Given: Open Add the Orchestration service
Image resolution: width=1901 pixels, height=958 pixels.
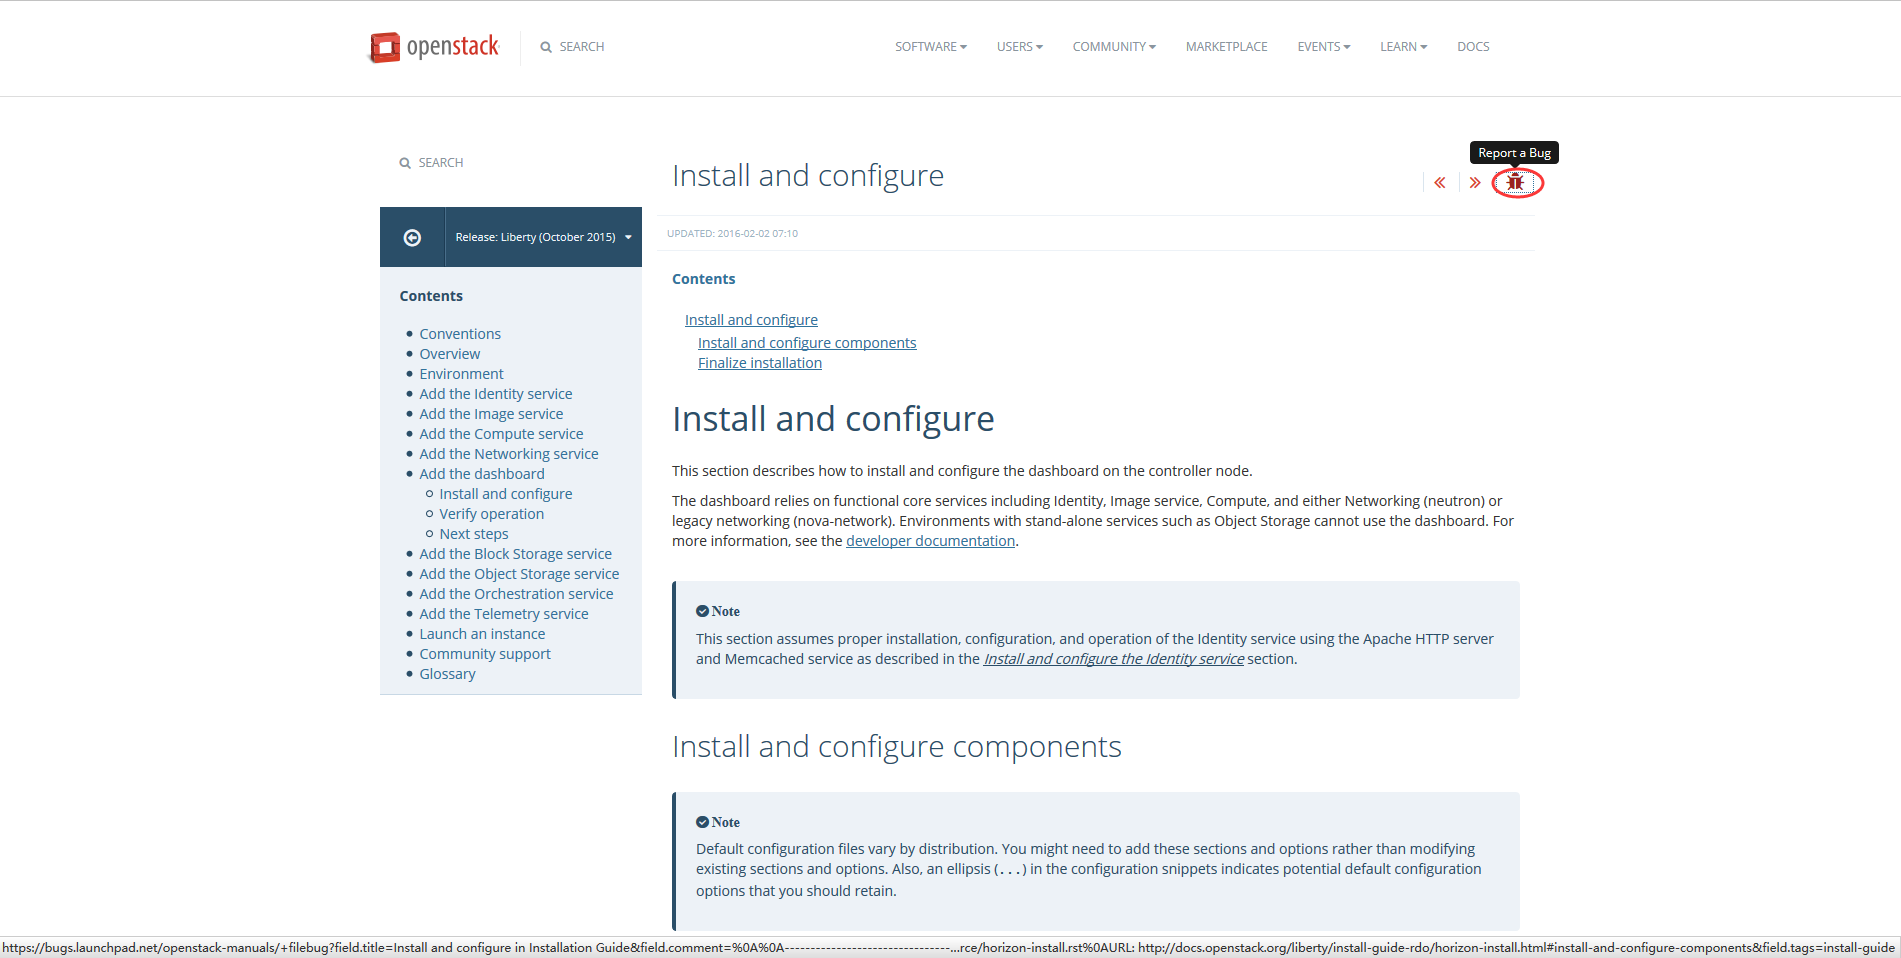Looking at the screenshot, I should click(516, 594).
